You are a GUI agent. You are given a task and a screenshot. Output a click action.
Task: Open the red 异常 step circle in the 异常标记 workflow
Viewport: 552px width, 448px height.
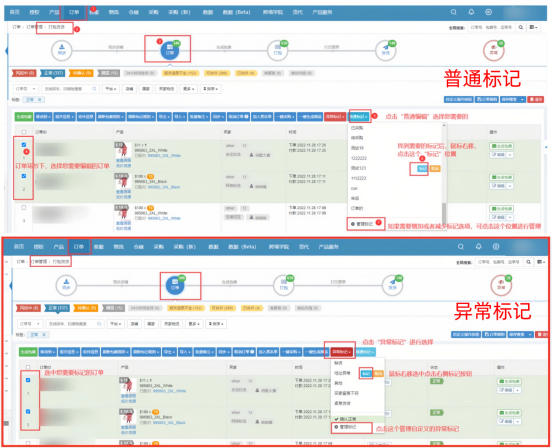pyautogui.click(x=501, y=285)
